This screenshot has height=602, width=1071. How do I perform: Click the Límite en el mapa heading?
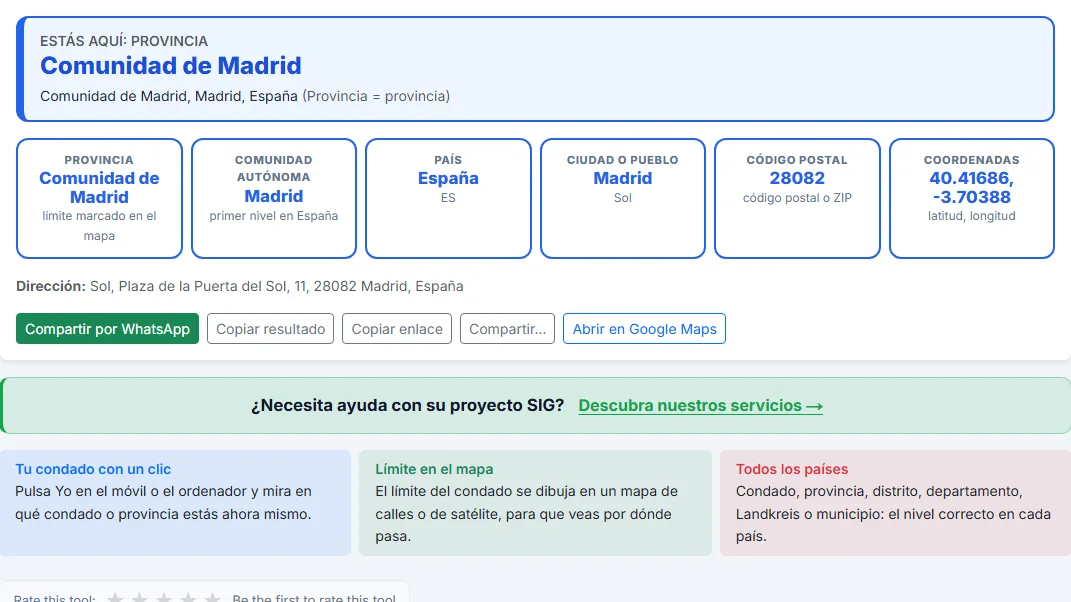coord(434,469)
